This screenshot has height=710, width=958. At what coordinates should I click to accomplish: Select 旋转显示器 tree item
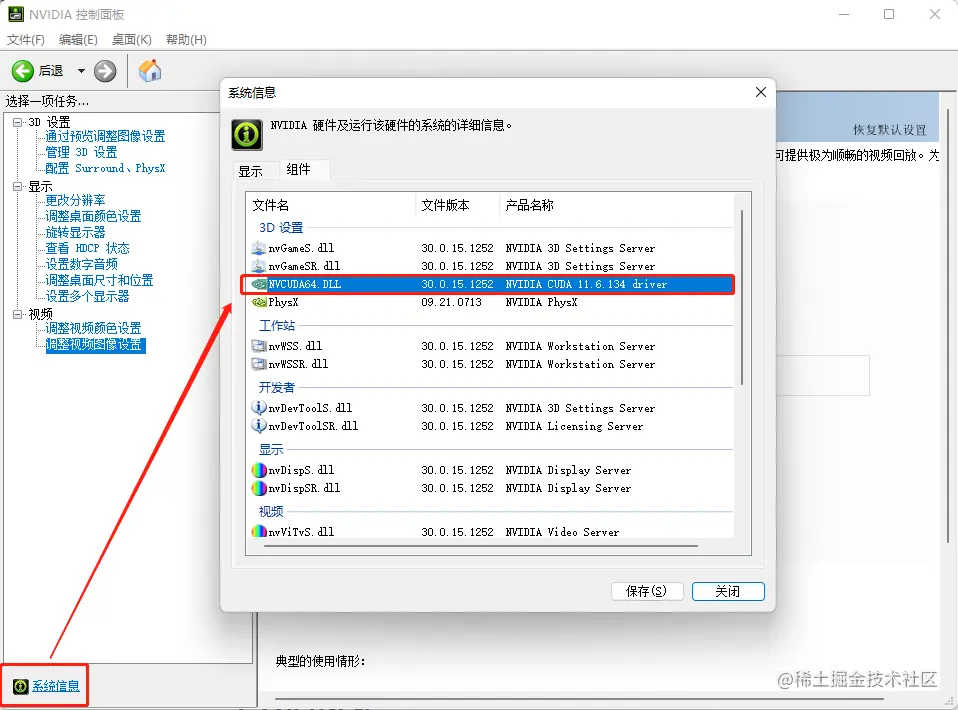pos(75,232)
